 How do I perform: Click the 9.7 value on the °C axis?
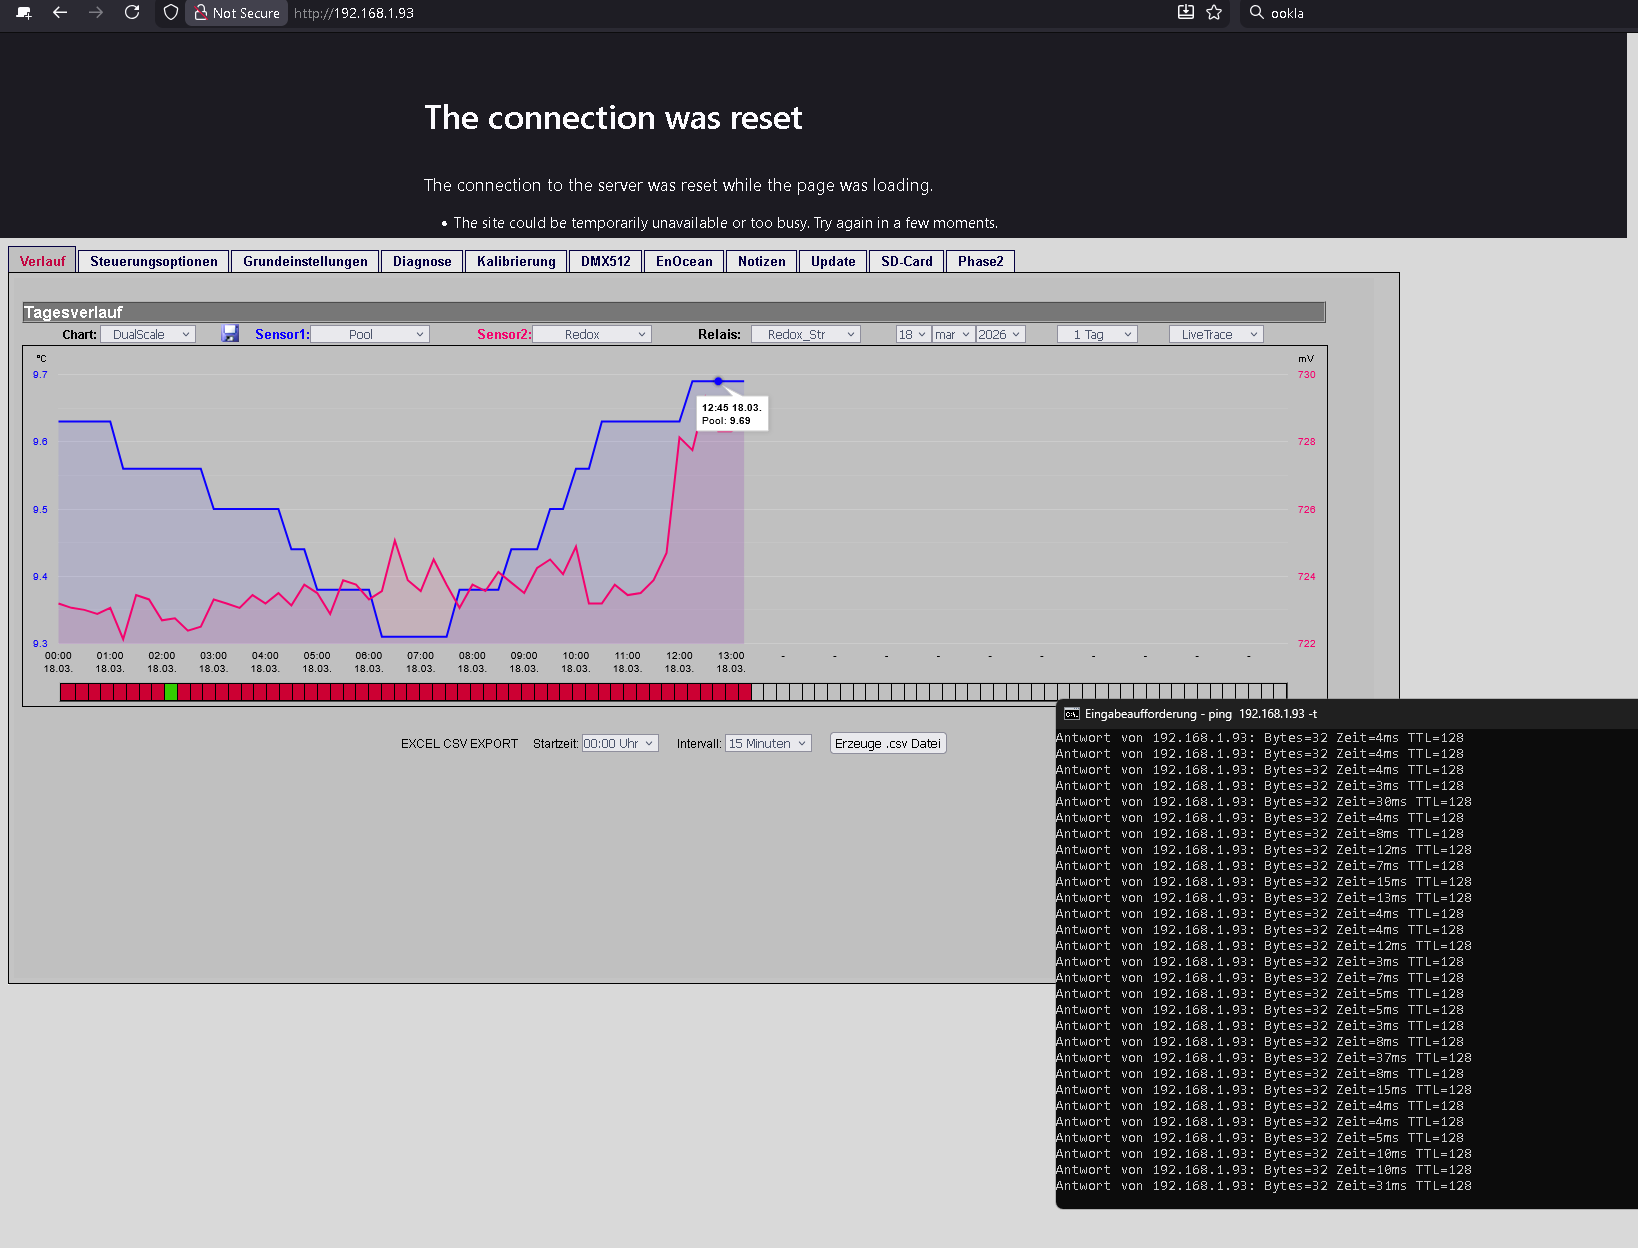[40, 375]
